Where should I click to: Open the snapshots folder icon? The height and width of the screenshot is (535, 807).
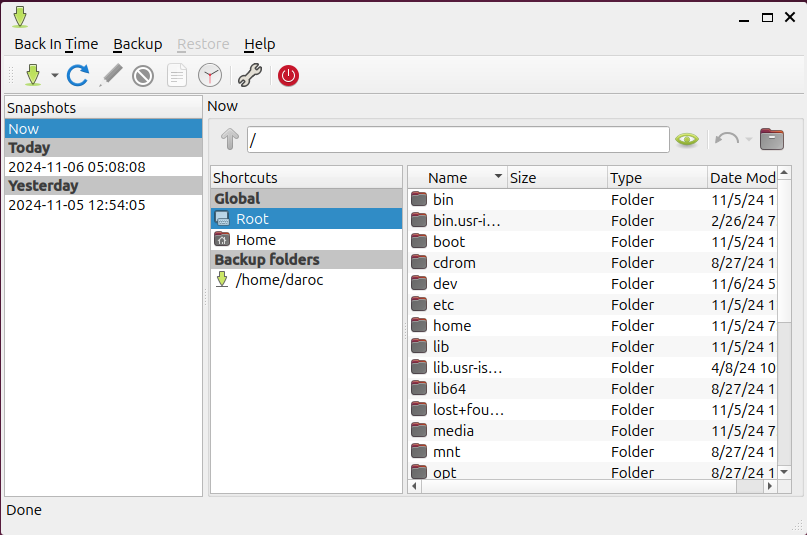pos(771,139)
